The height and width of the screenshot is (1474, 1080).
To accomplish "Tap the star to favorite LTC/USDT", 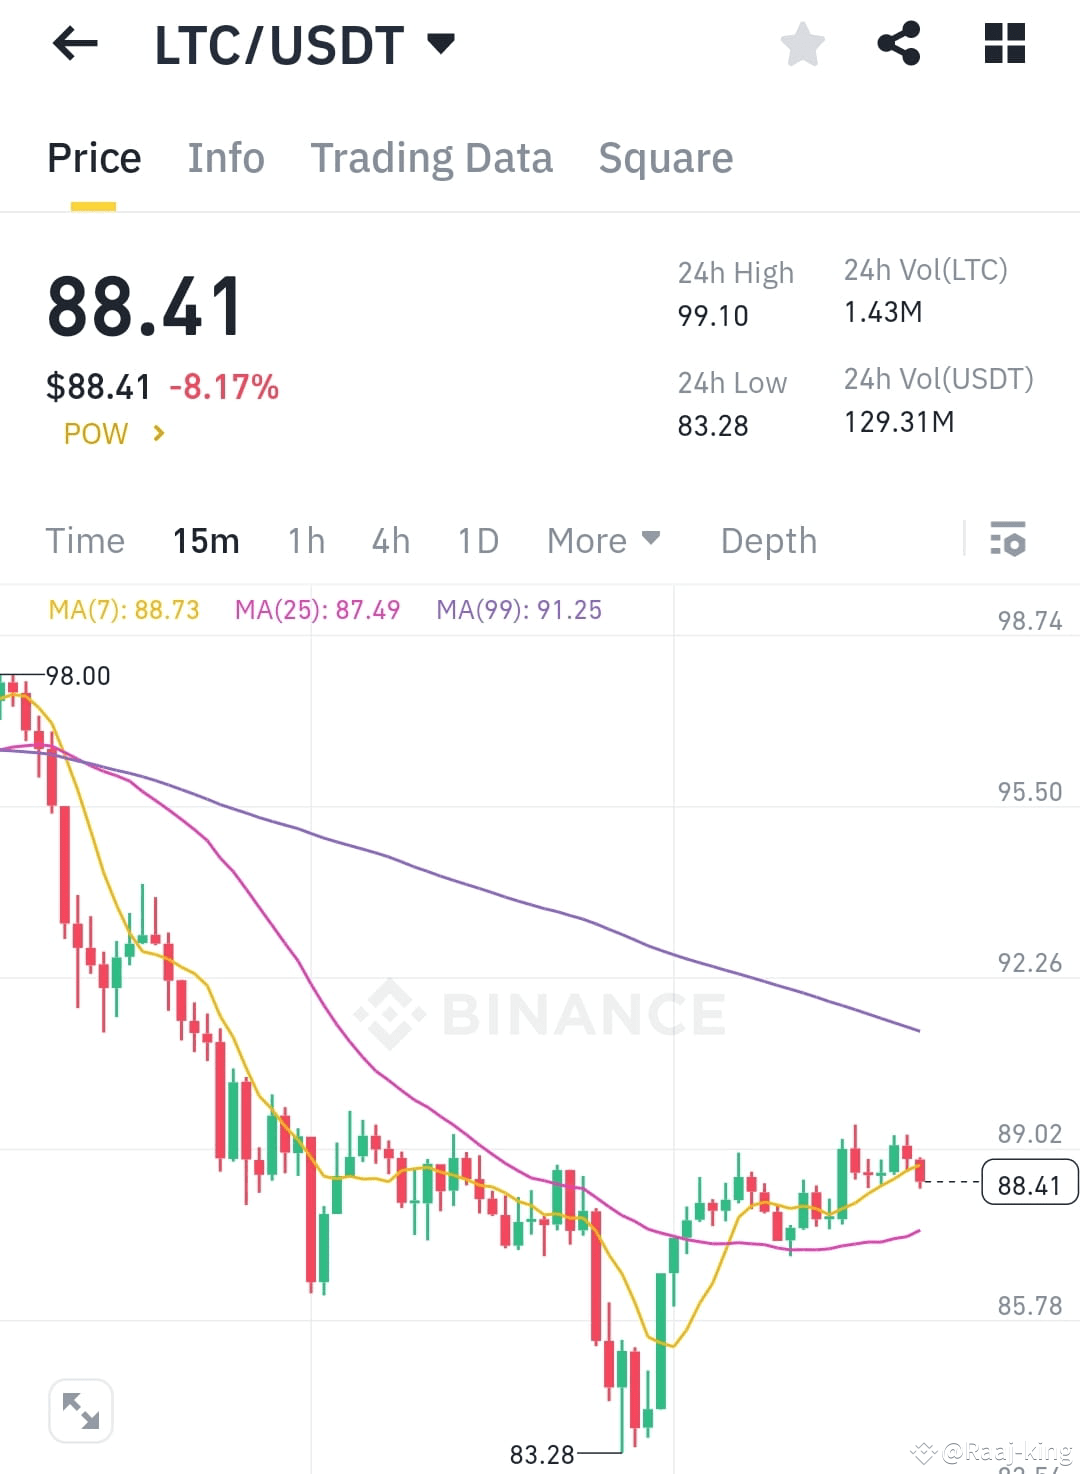I will 803,44.
